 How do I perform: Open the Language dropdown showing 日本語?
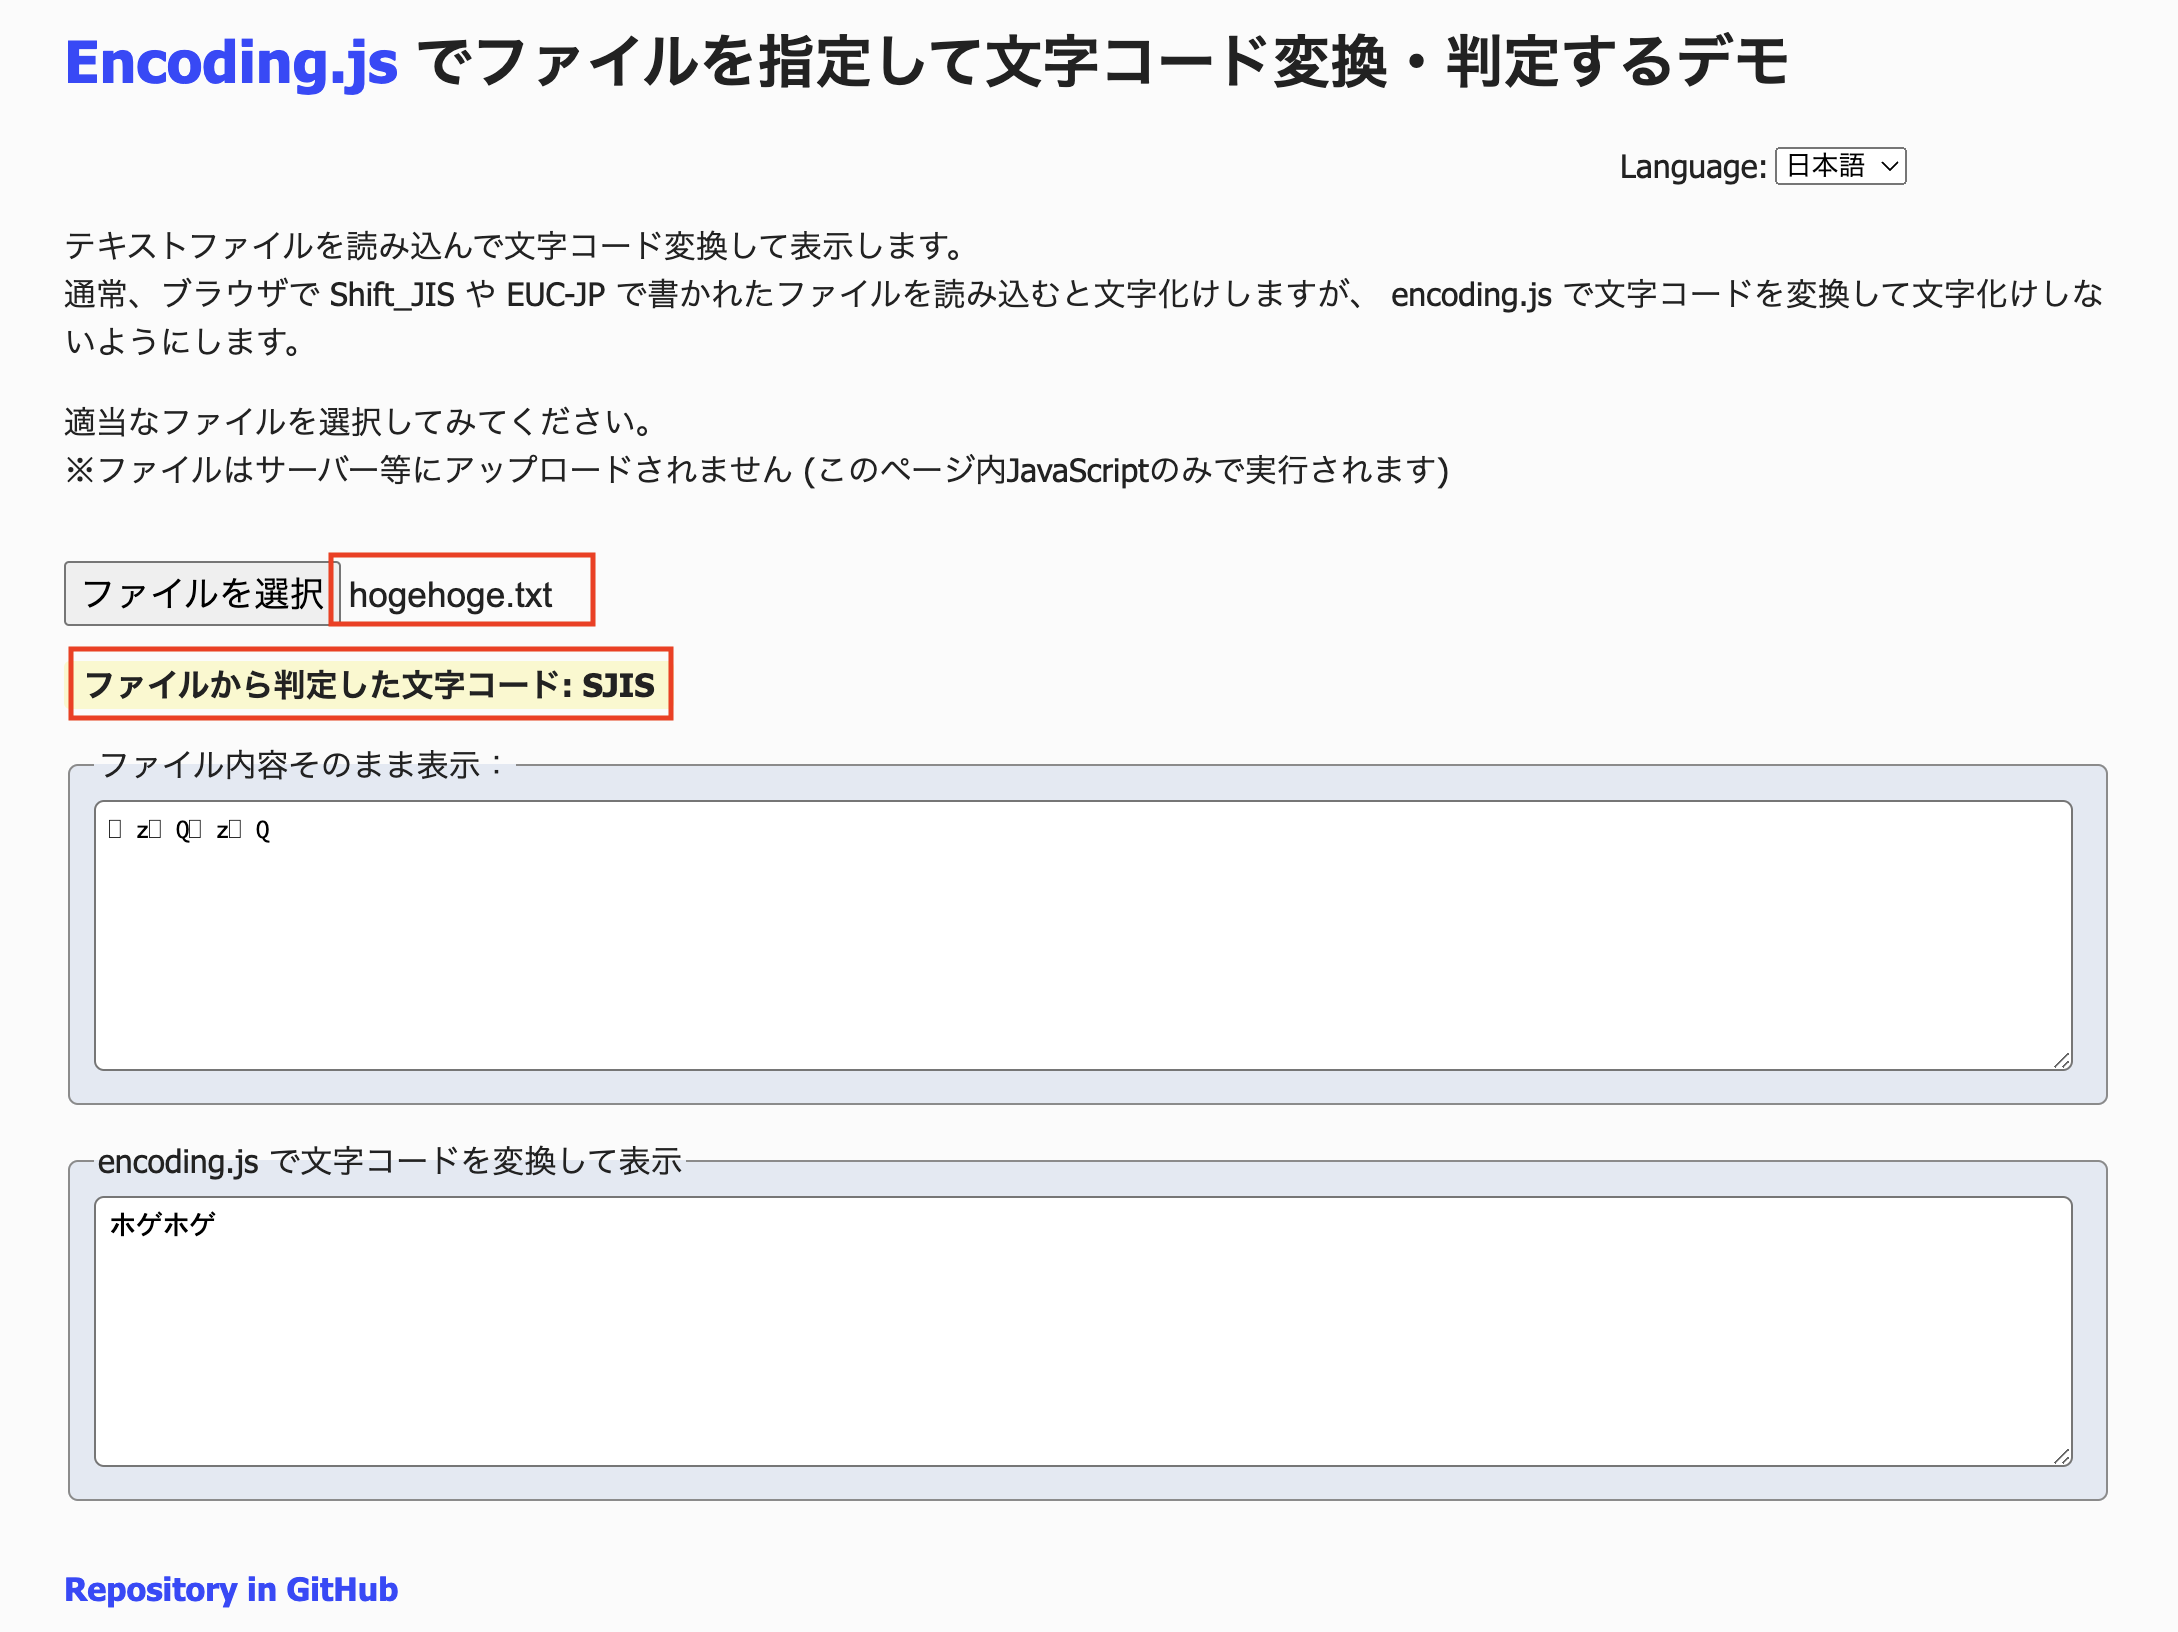coord(1838,166)
